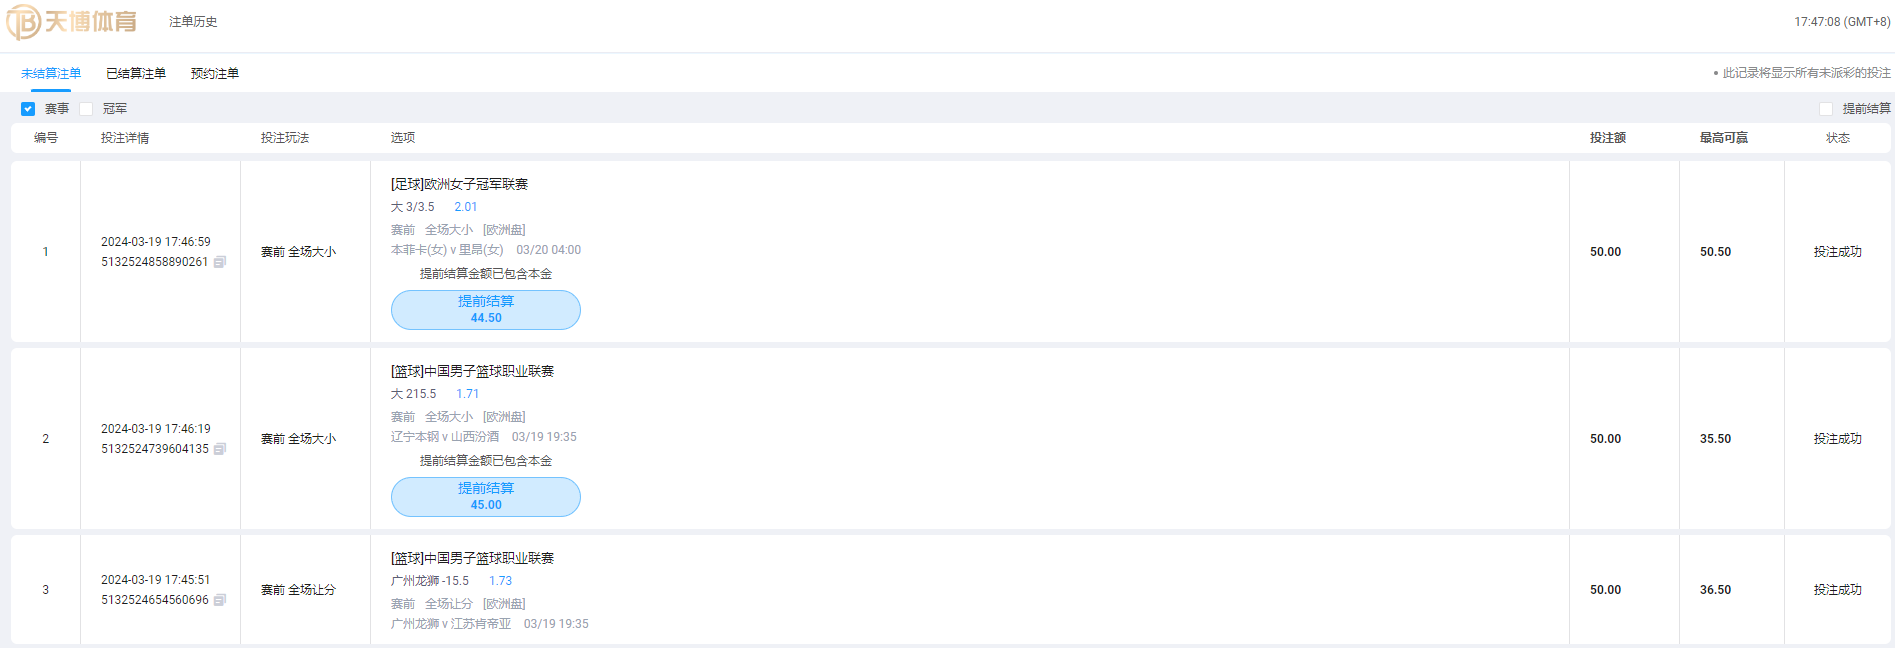Click the 天博体育 logo icon
The width and height of the screenshot is (1895, 648).
24,22
